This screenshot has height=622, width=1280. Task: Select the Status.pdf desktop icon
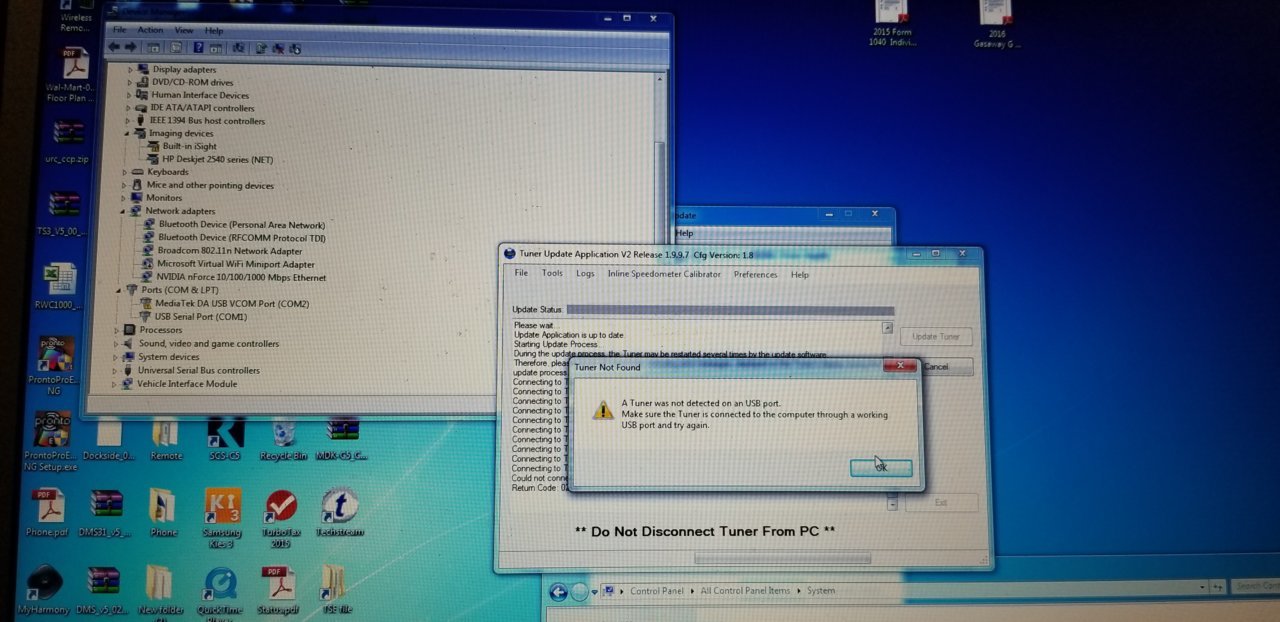(x=277, y=590)
